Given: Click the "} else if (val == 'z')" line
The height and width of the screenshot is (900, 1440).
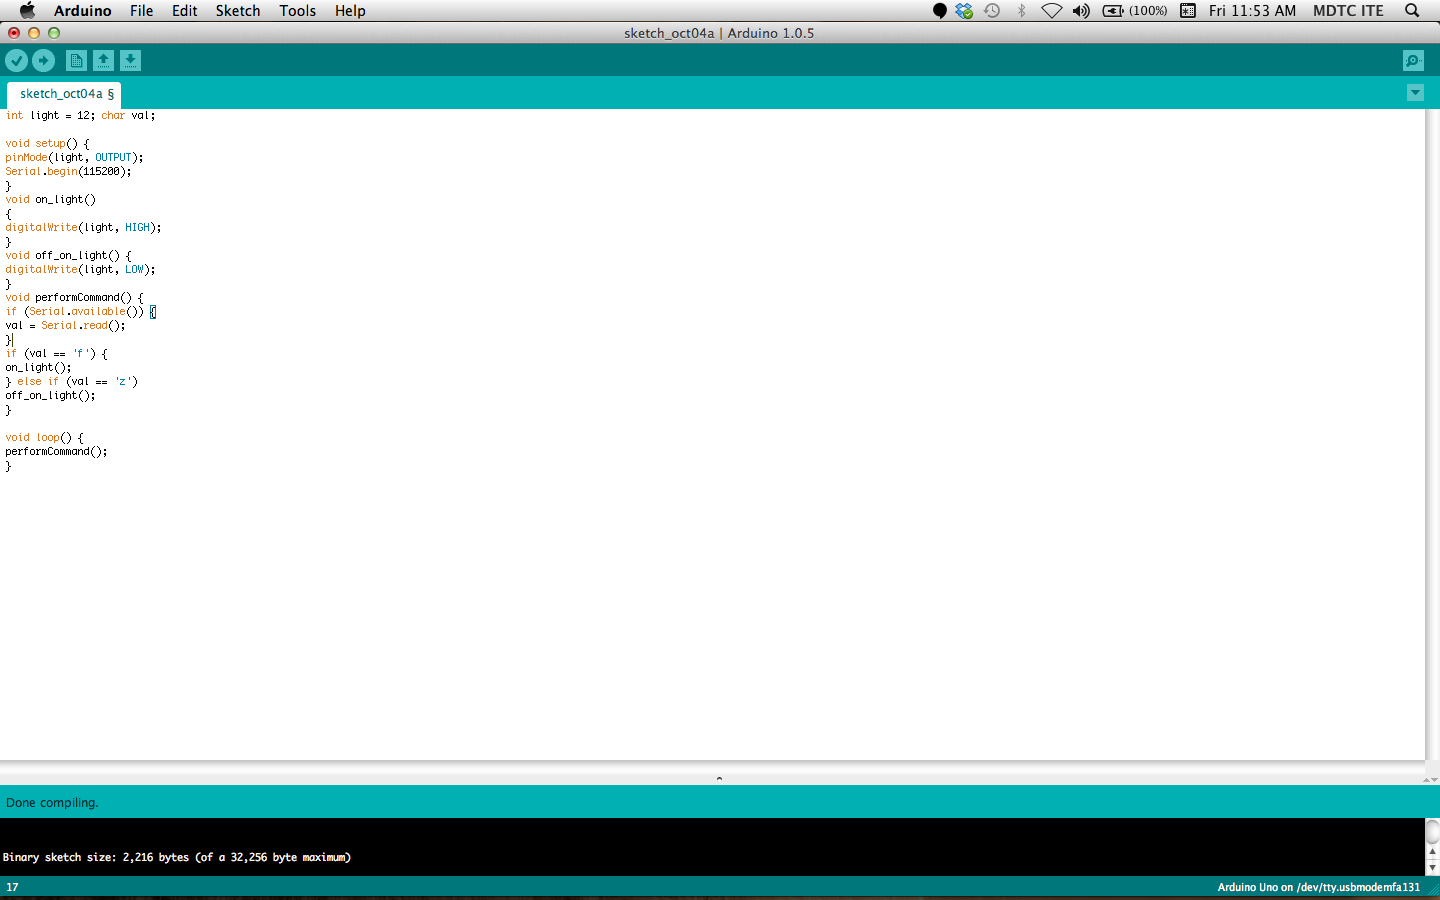Looking at the screenshot, I should [x=71, y=382].
